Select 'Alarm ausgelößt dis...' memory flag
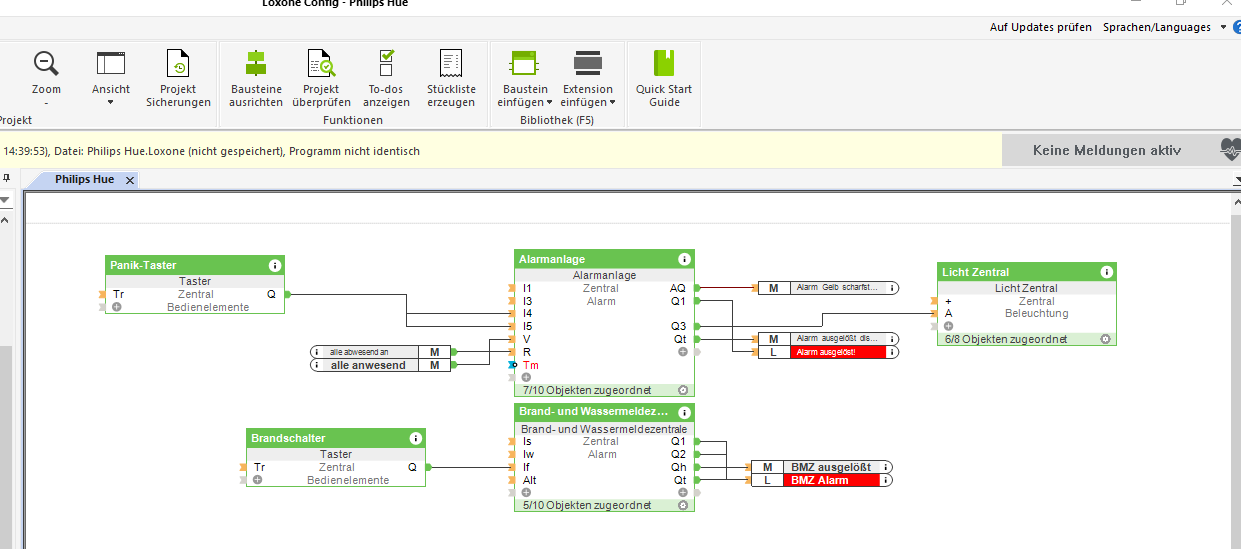The image size is (1241, 549). (828, 339)
